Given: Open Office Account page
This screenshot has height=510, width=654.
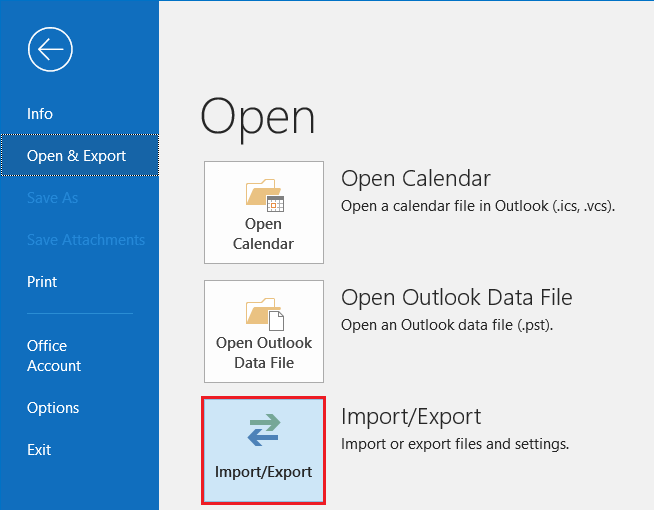Looking at the screenshot, I should click(x=54, y=356).
